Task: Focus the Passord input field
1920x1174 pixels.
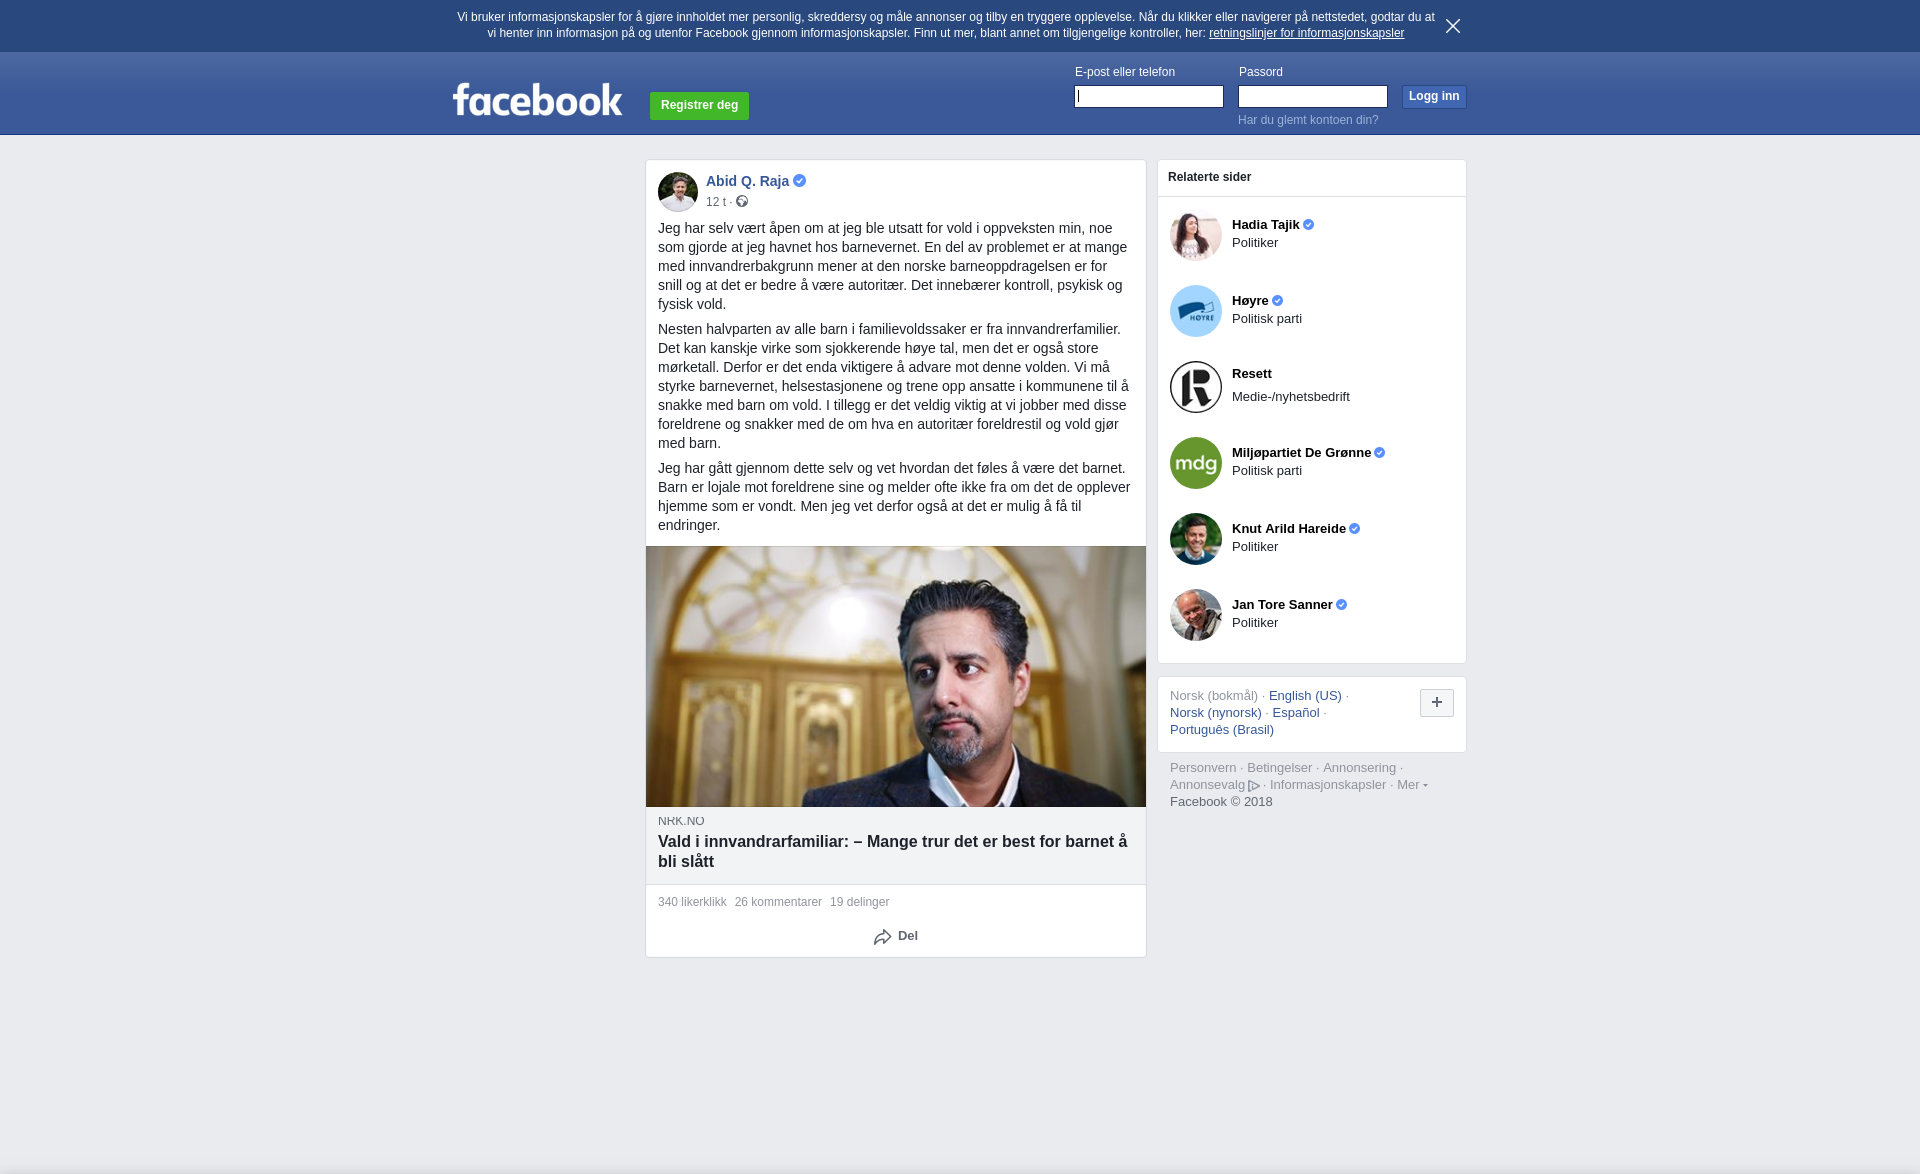Action: (1313, 96)
